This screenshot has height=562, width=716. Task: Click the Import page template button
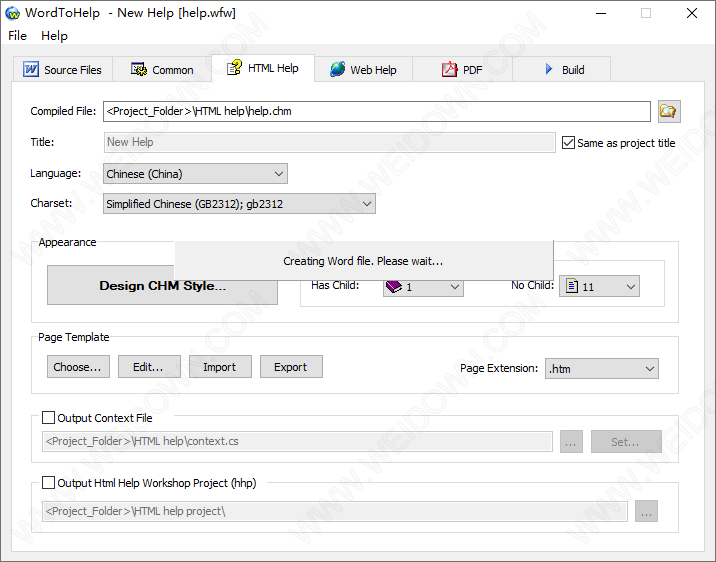[220, 367]
